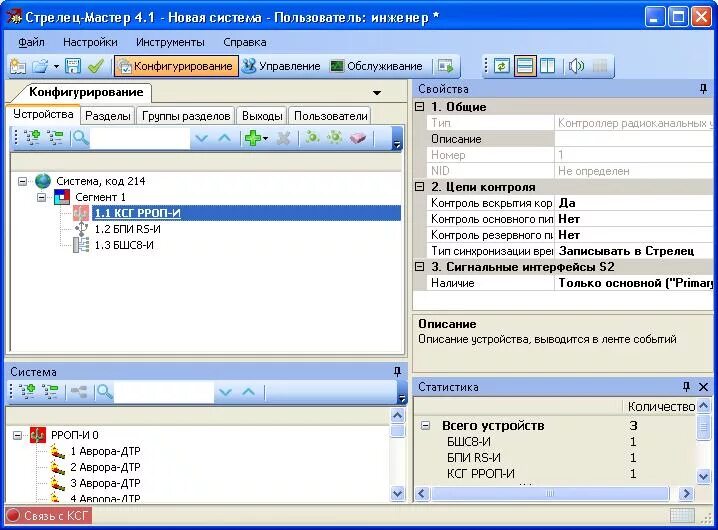The image size is (718, 530).
Task: Switch to Конфигурирование mode in the toolbar
Action: point(176,66)
